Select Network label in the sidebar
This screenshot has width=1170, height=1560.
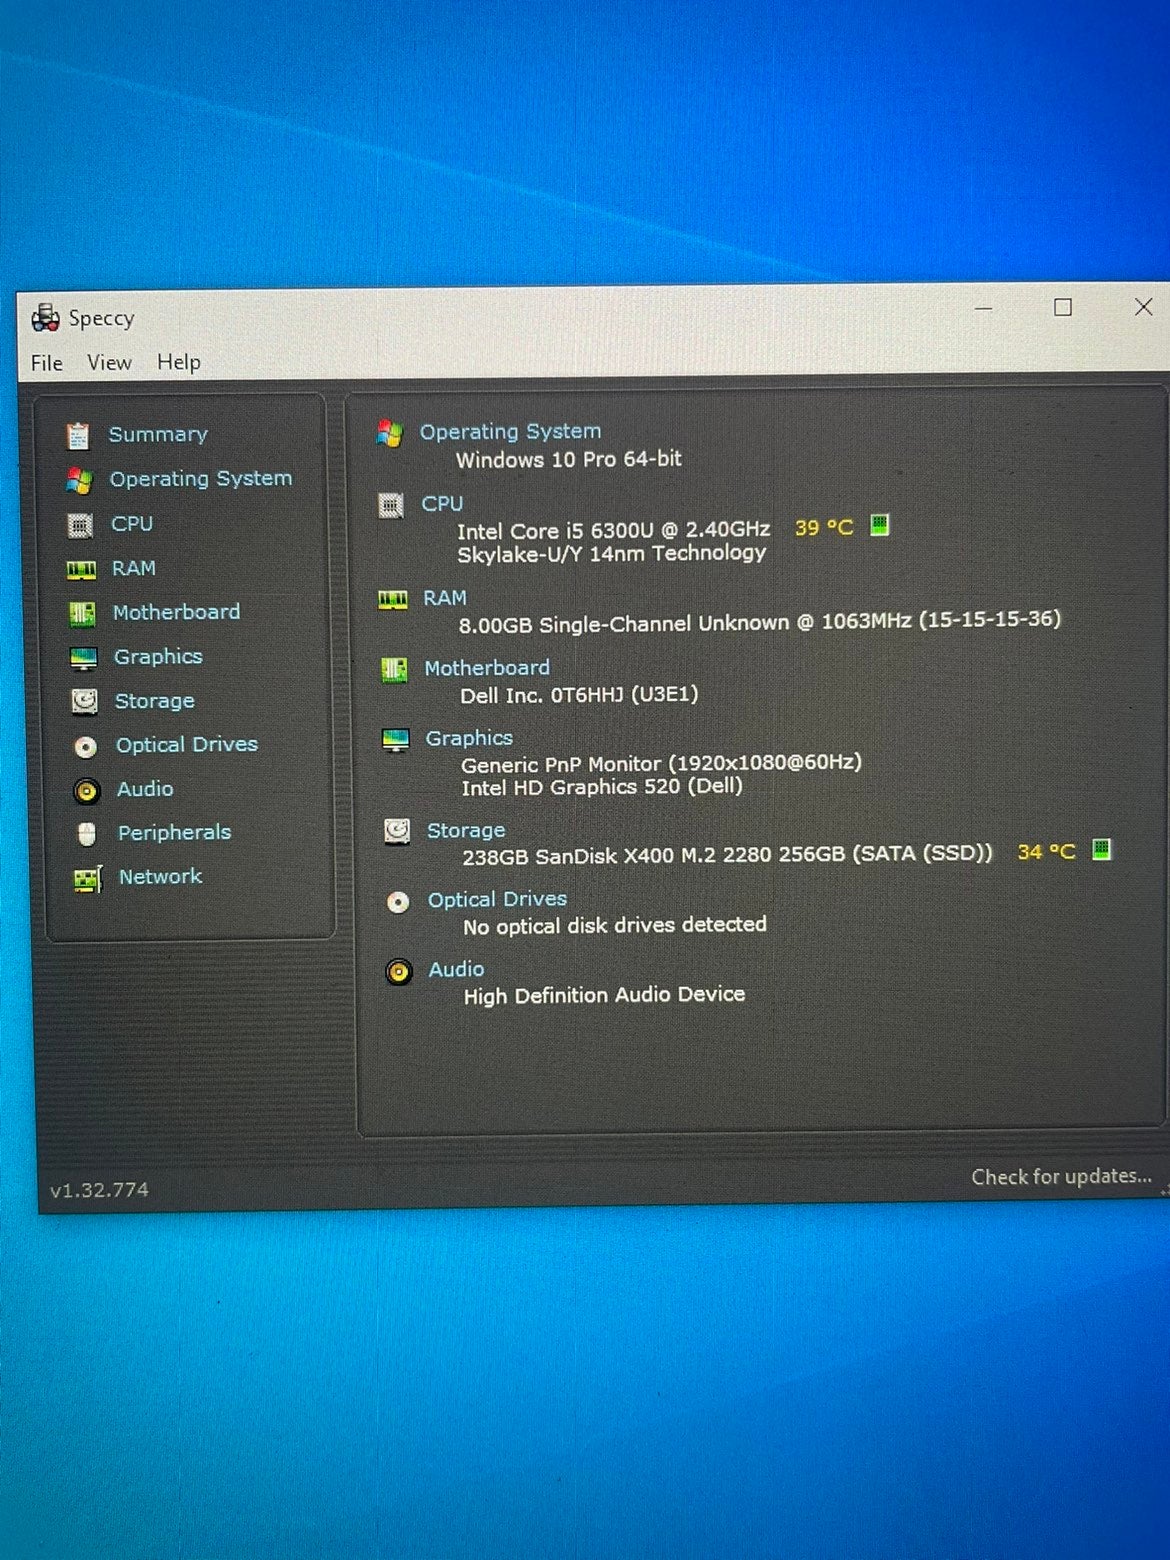pyautogui.click(x=160, y=877)
